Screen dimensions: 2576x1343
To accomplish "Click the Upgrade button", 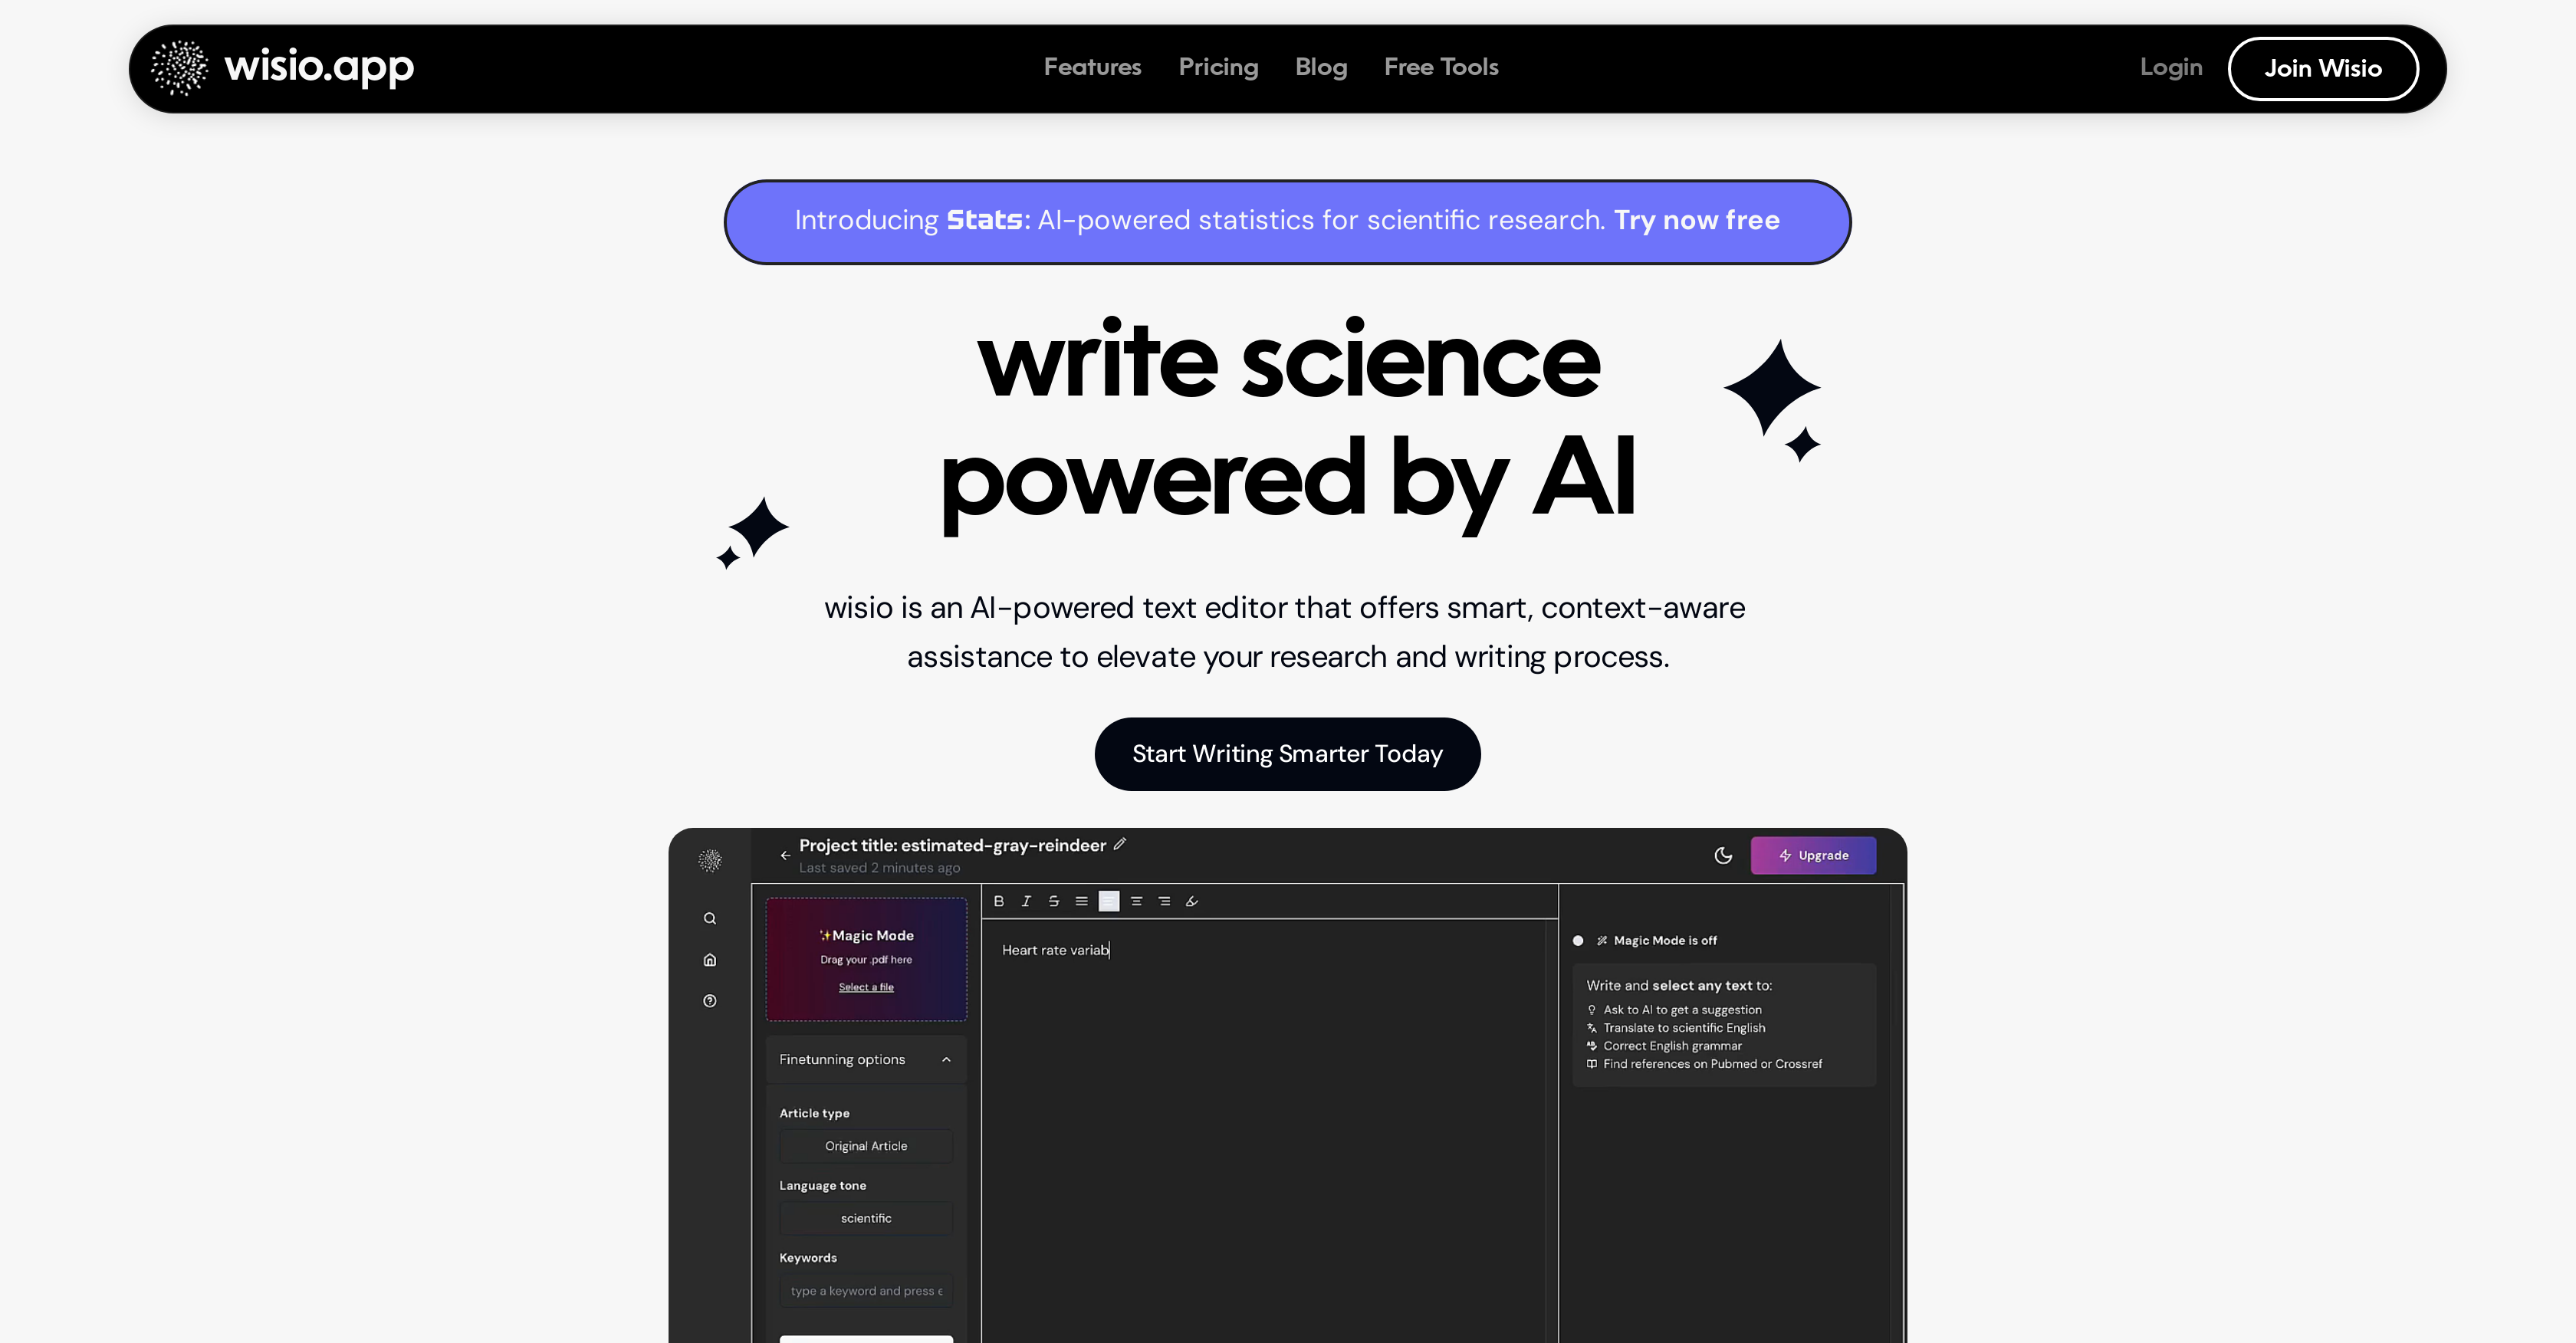I will click(1811, 855).
